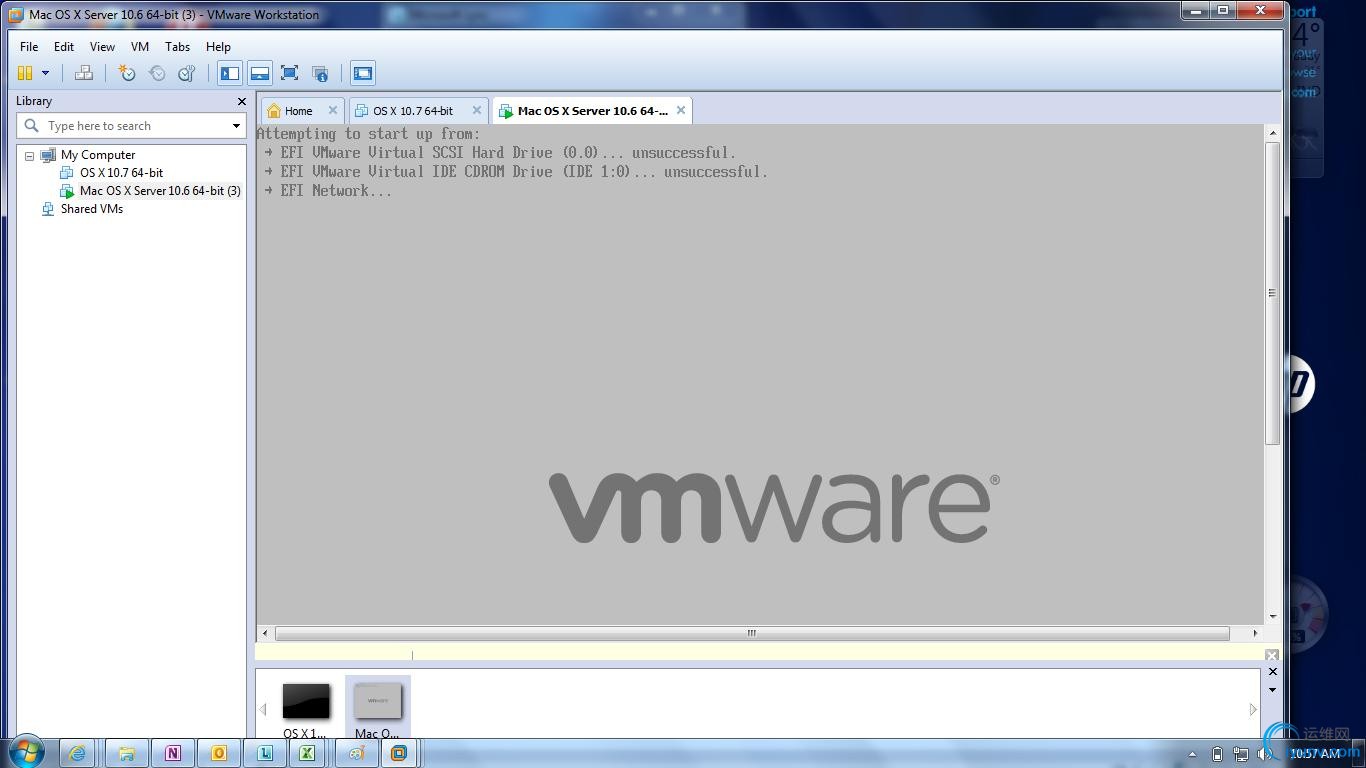Open Excel from the taskbar

pos(307,753)
